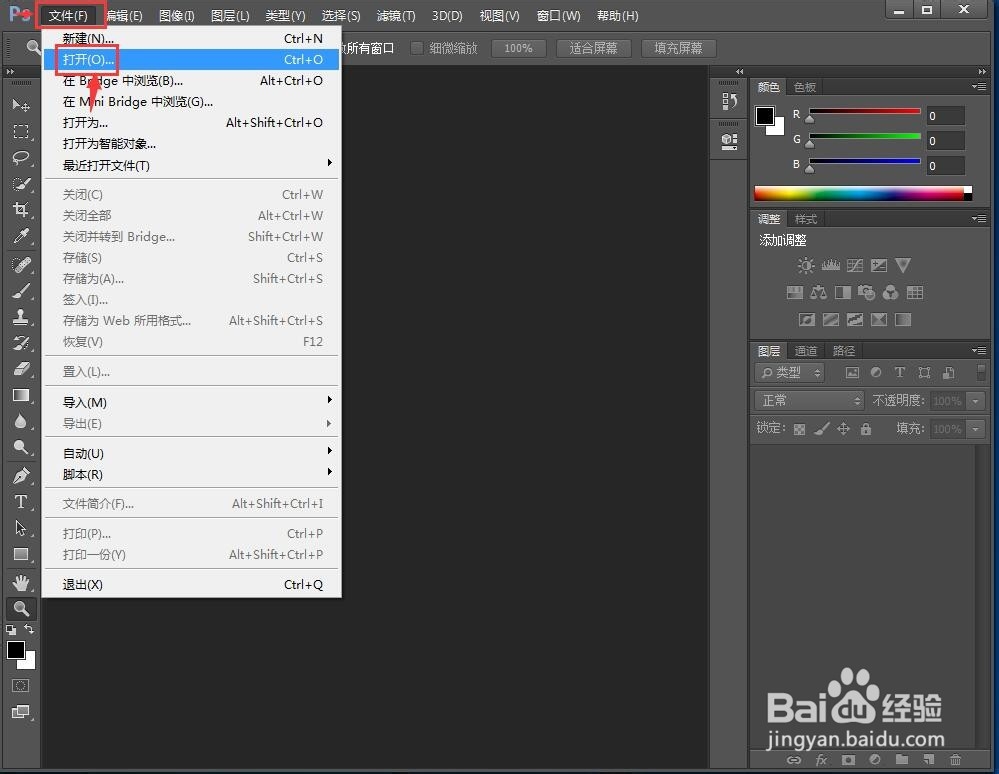Select the Clone Stamp tool
Image resolution: width=999 pixels, height=774 pixels.
[21, 317]
